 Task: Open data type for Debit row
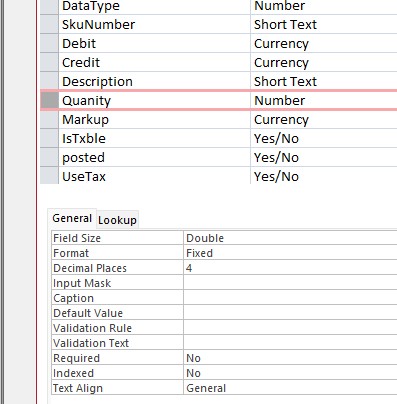pos(324,43)
